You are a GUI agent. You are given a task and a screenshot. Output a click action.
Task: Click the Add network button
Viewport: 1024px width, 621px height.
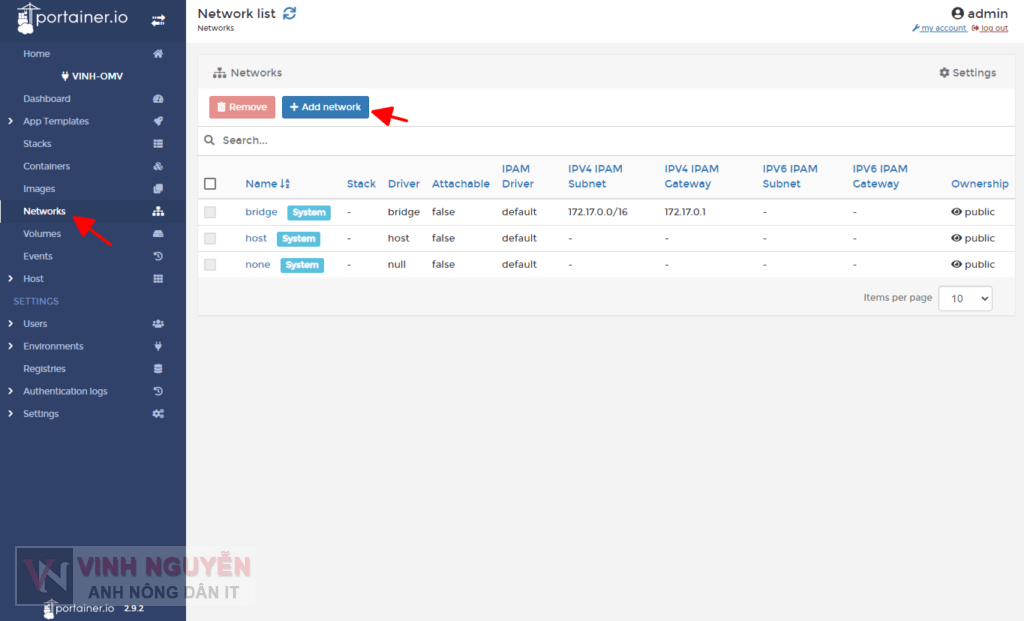[325, 106]
